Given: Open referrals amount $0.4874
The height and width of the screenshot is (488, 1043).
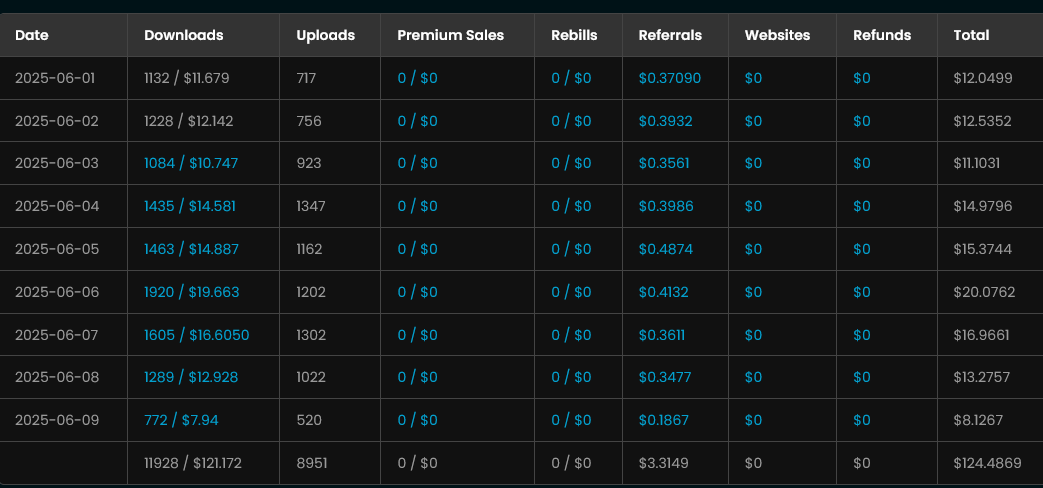Looking at the screenshot, I should click(x=666, y=249).
